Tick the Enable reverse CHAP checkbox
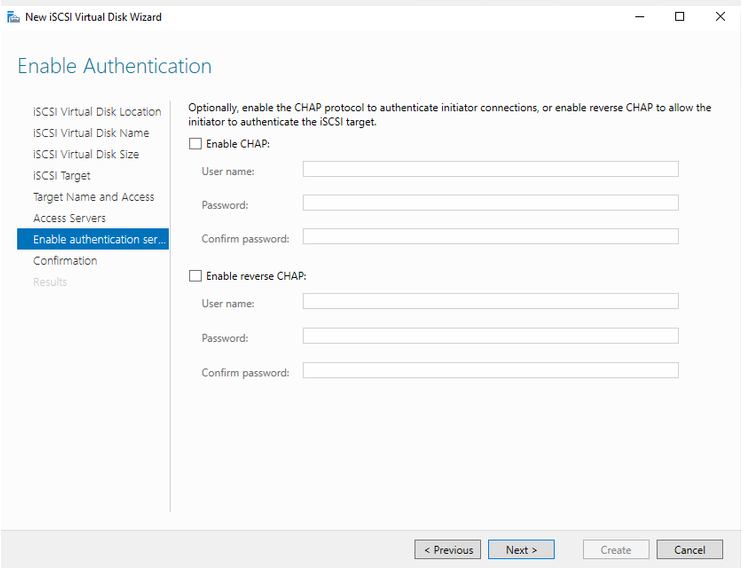This screenshot has width=743, height=570. pos(195,276)
